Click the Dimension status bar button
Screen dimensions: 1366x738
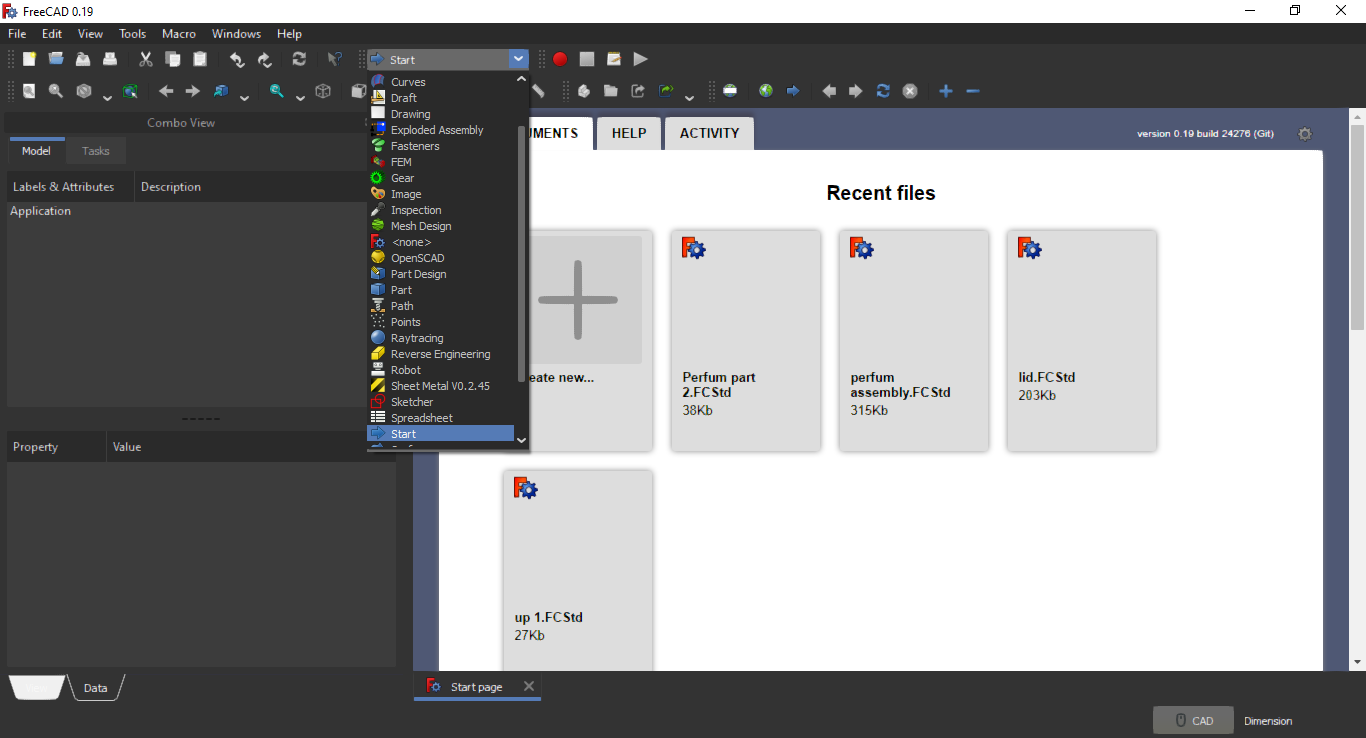pyautogui.click(x=1268, y=721)
